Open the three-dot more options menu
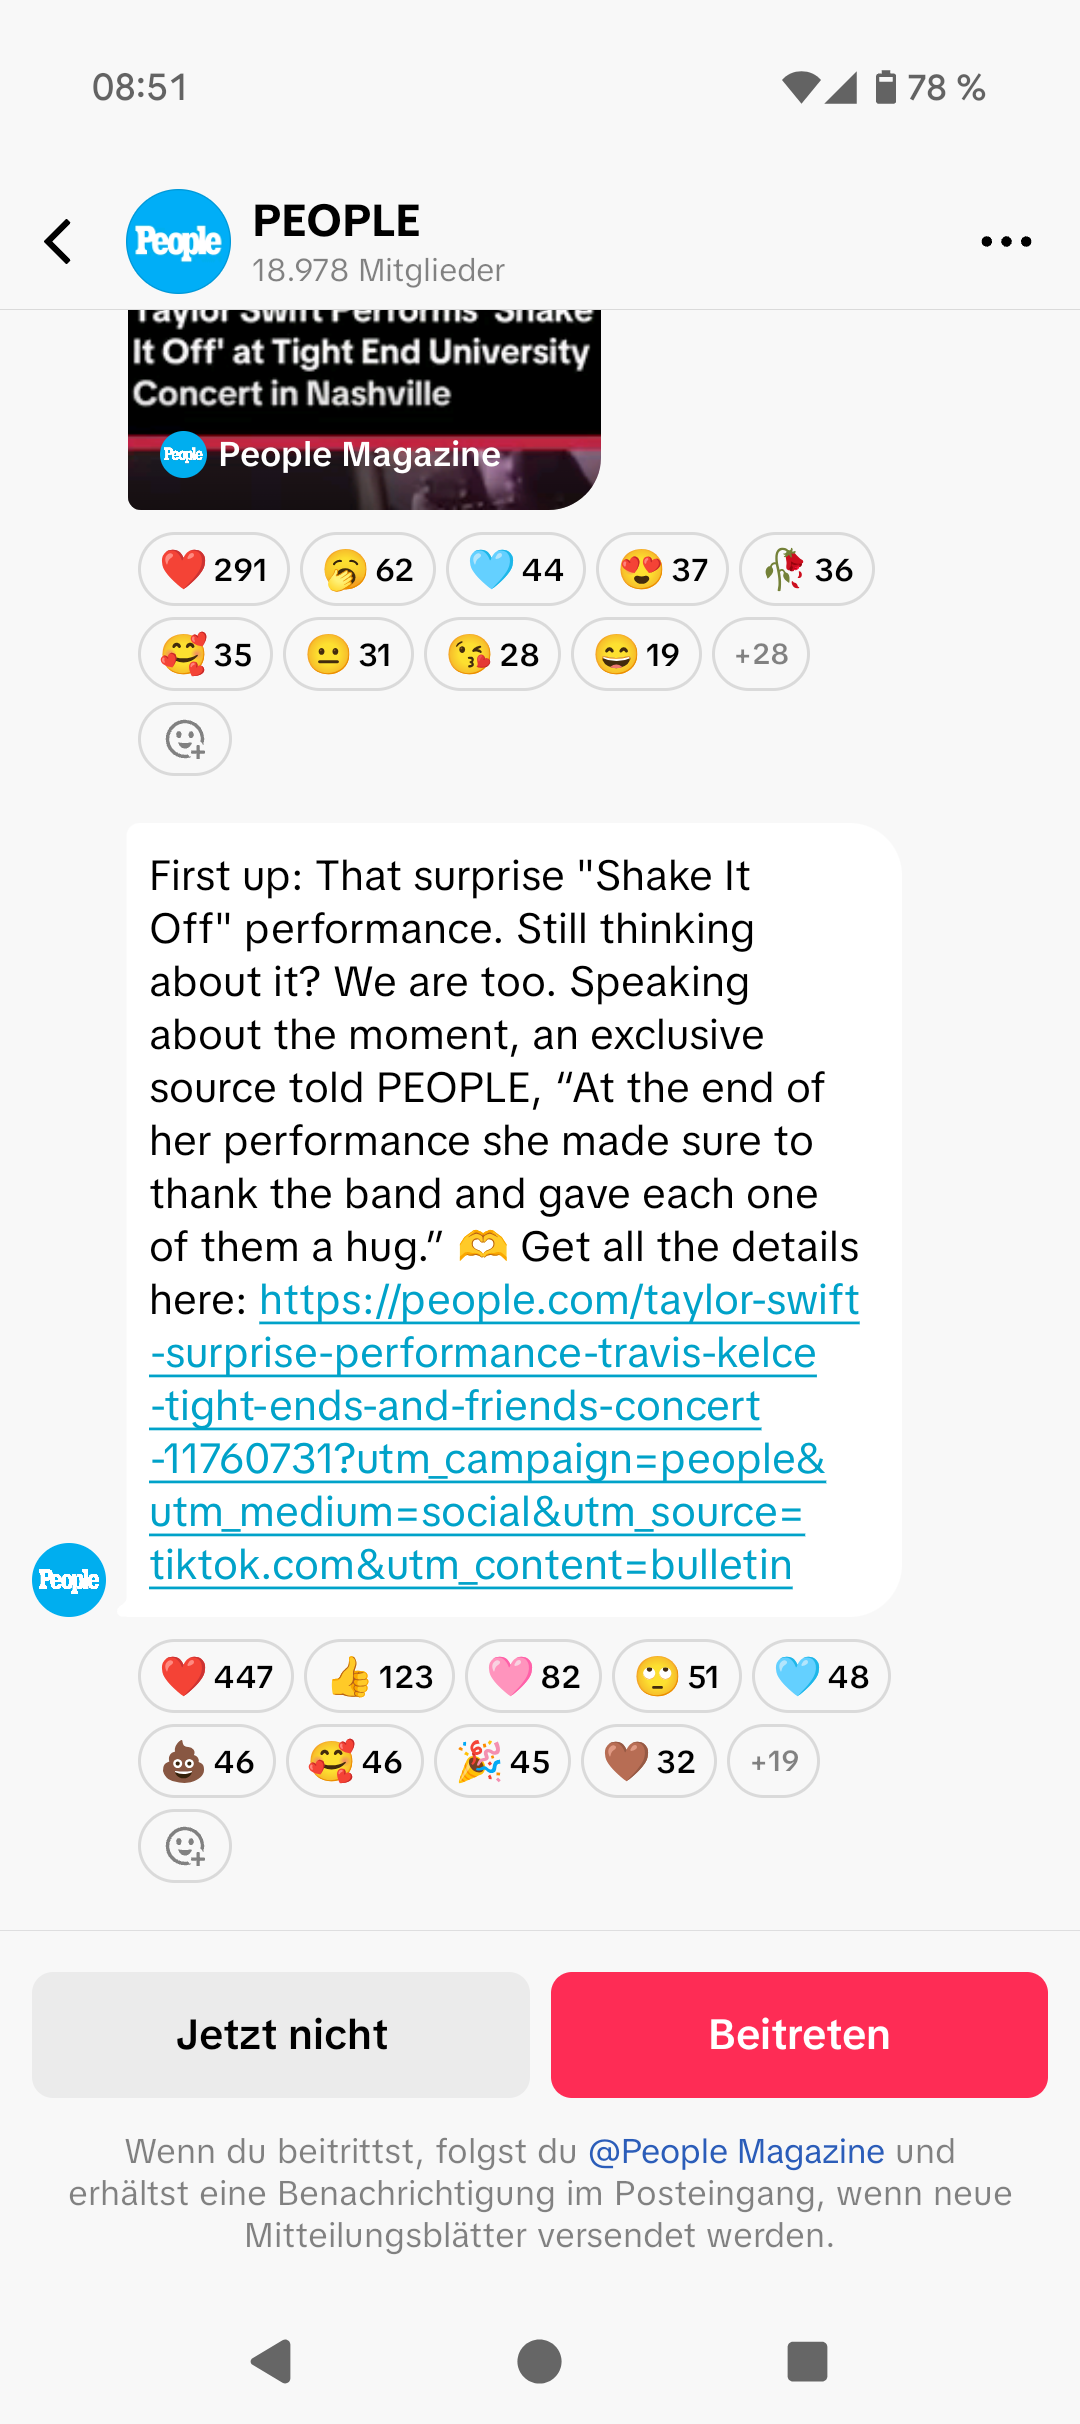1080x2424 pixels. (1006, 242)
